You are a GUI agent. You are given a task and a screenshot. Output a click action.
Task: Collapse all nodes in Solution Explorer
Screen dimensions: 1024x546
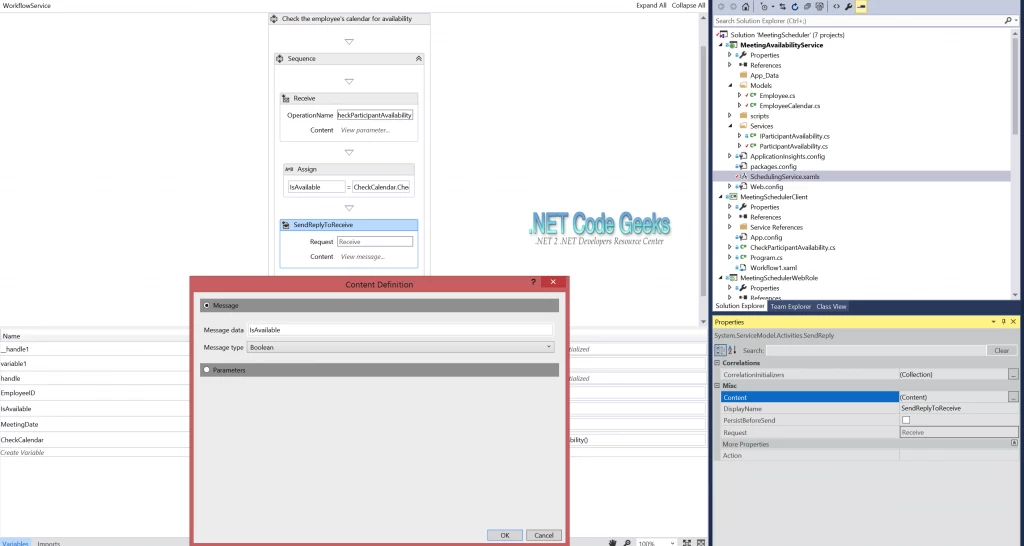(807, 7)
